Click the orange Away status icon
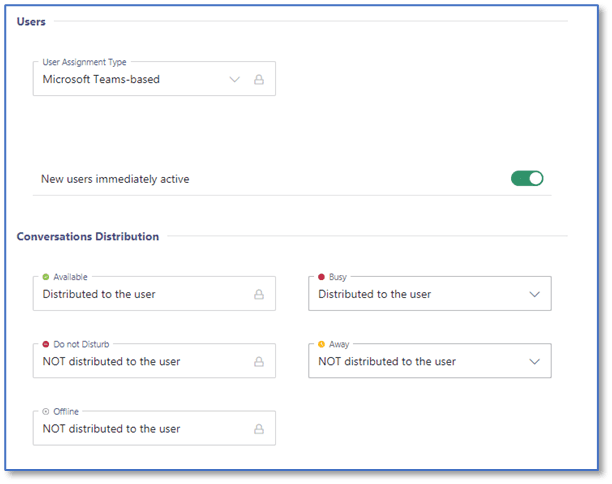The image size is (612, 484). [x=321, y=344]
